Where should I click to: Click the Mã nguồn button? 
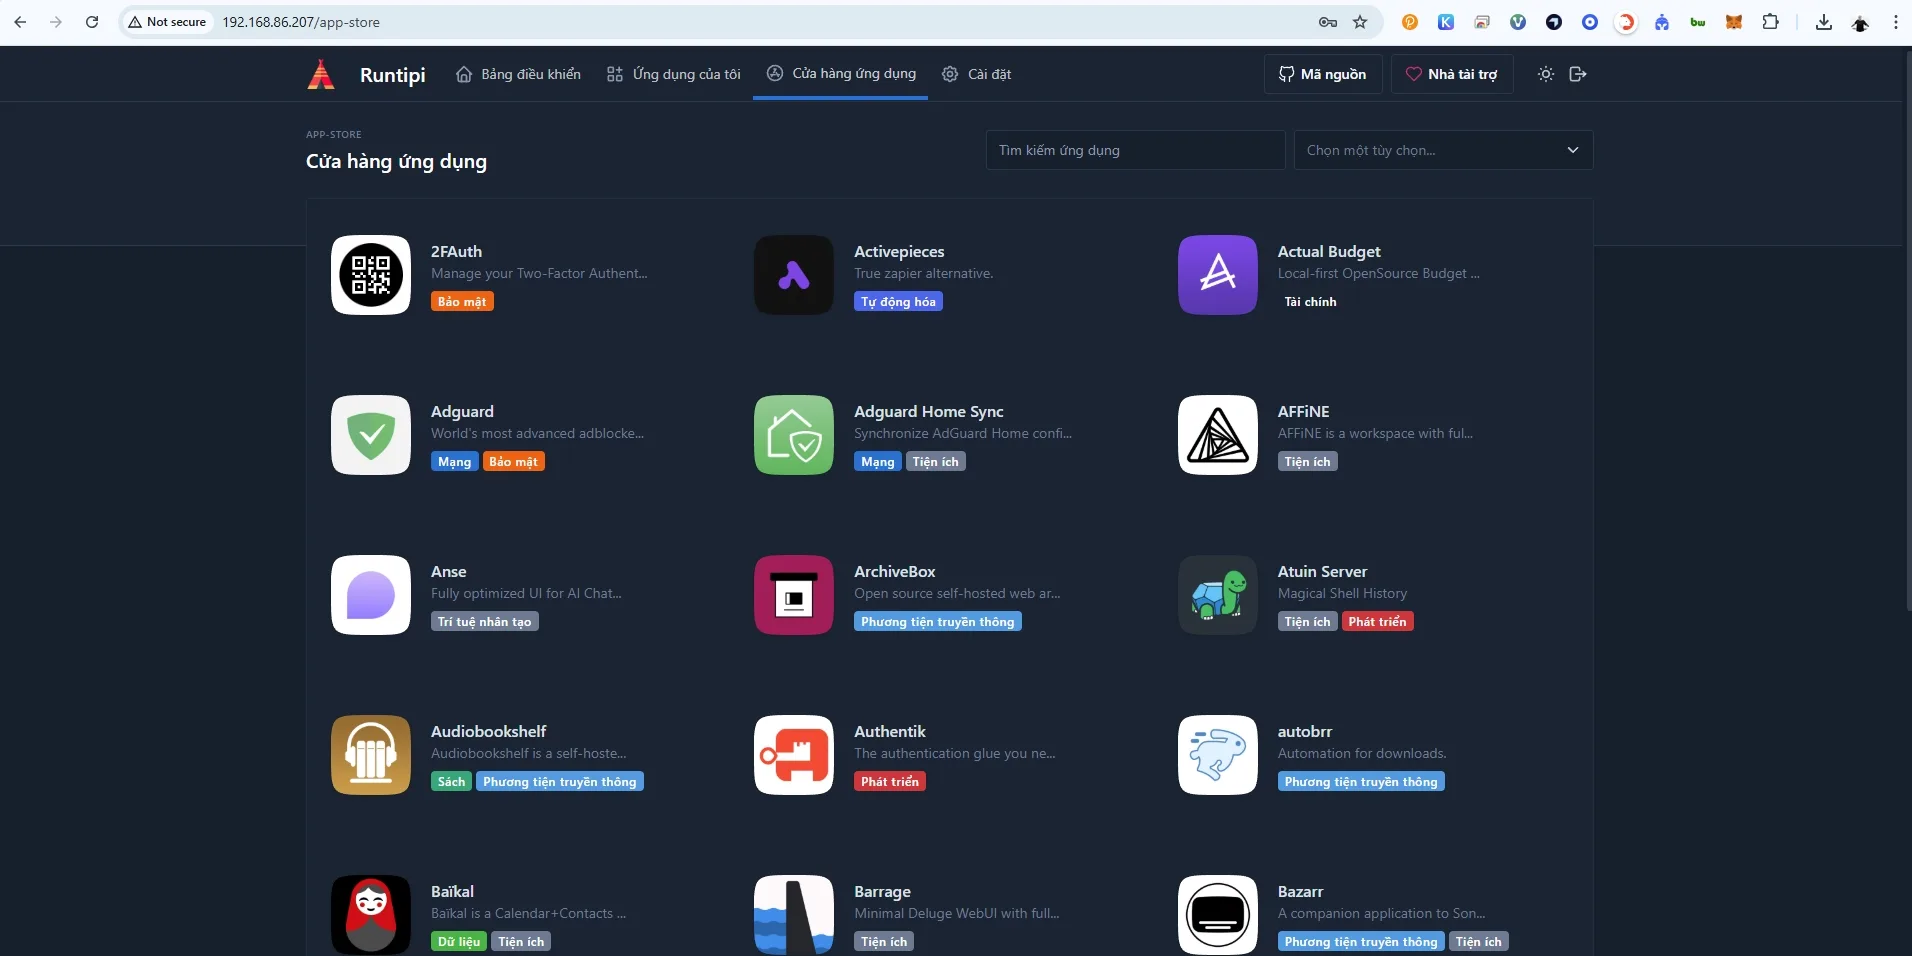point(1323,74)
